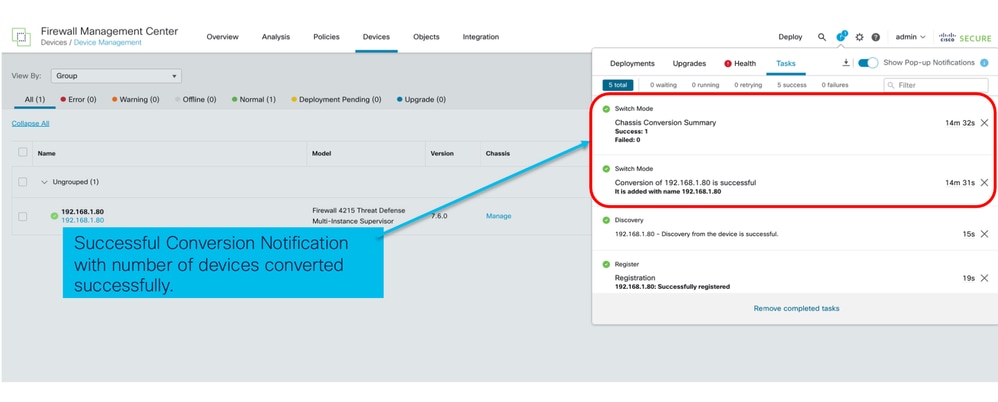This screenshot has height=402, width=998.
Task: Click the Collapse All link
Action: 31,123
